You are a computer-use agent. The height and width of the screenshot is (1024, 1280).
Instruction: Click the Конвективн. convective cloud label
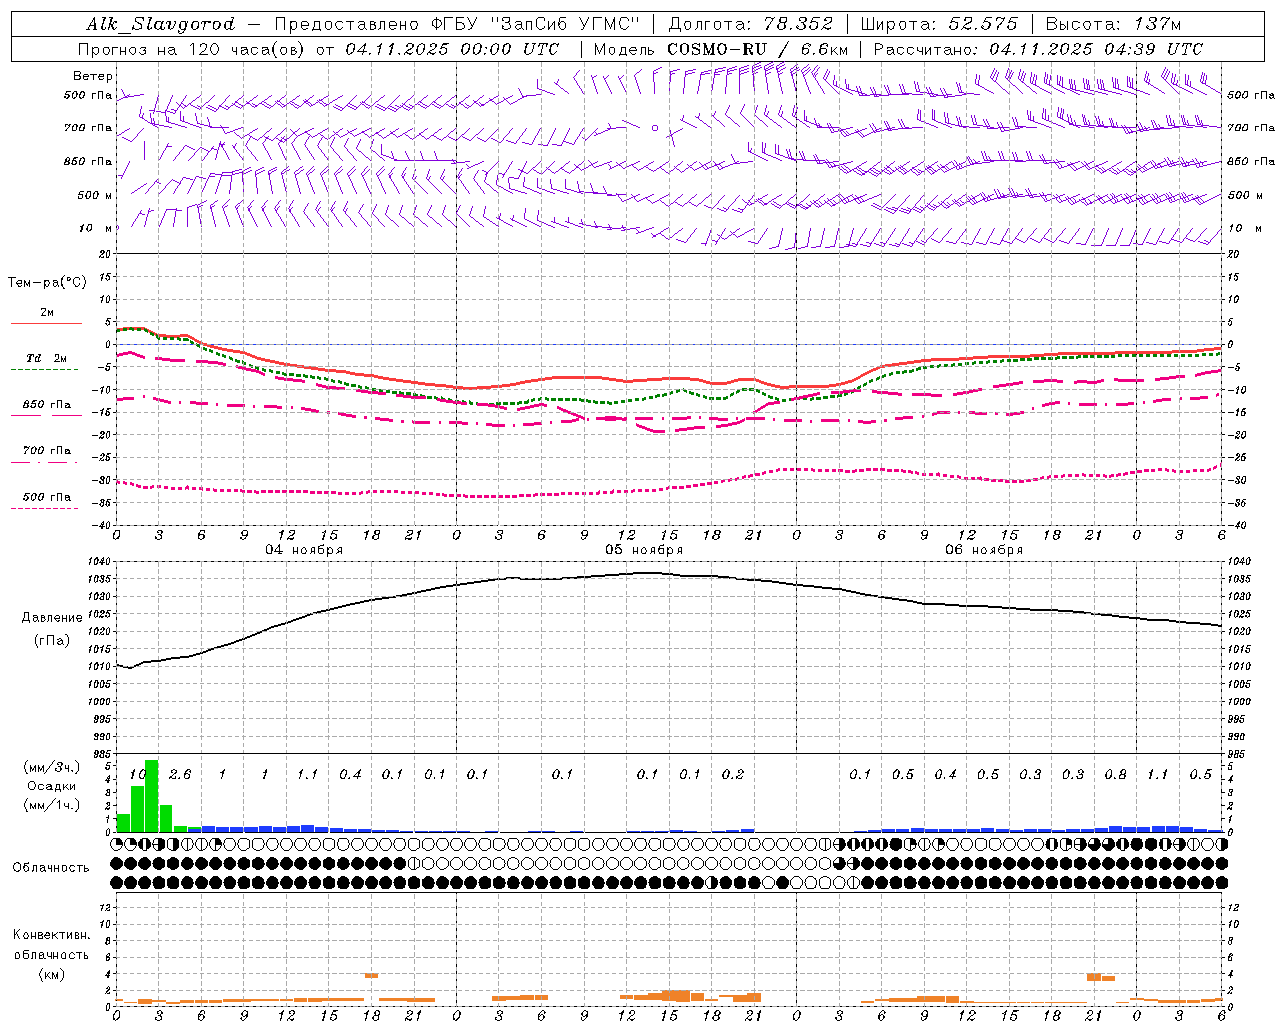tap(51, 935)
